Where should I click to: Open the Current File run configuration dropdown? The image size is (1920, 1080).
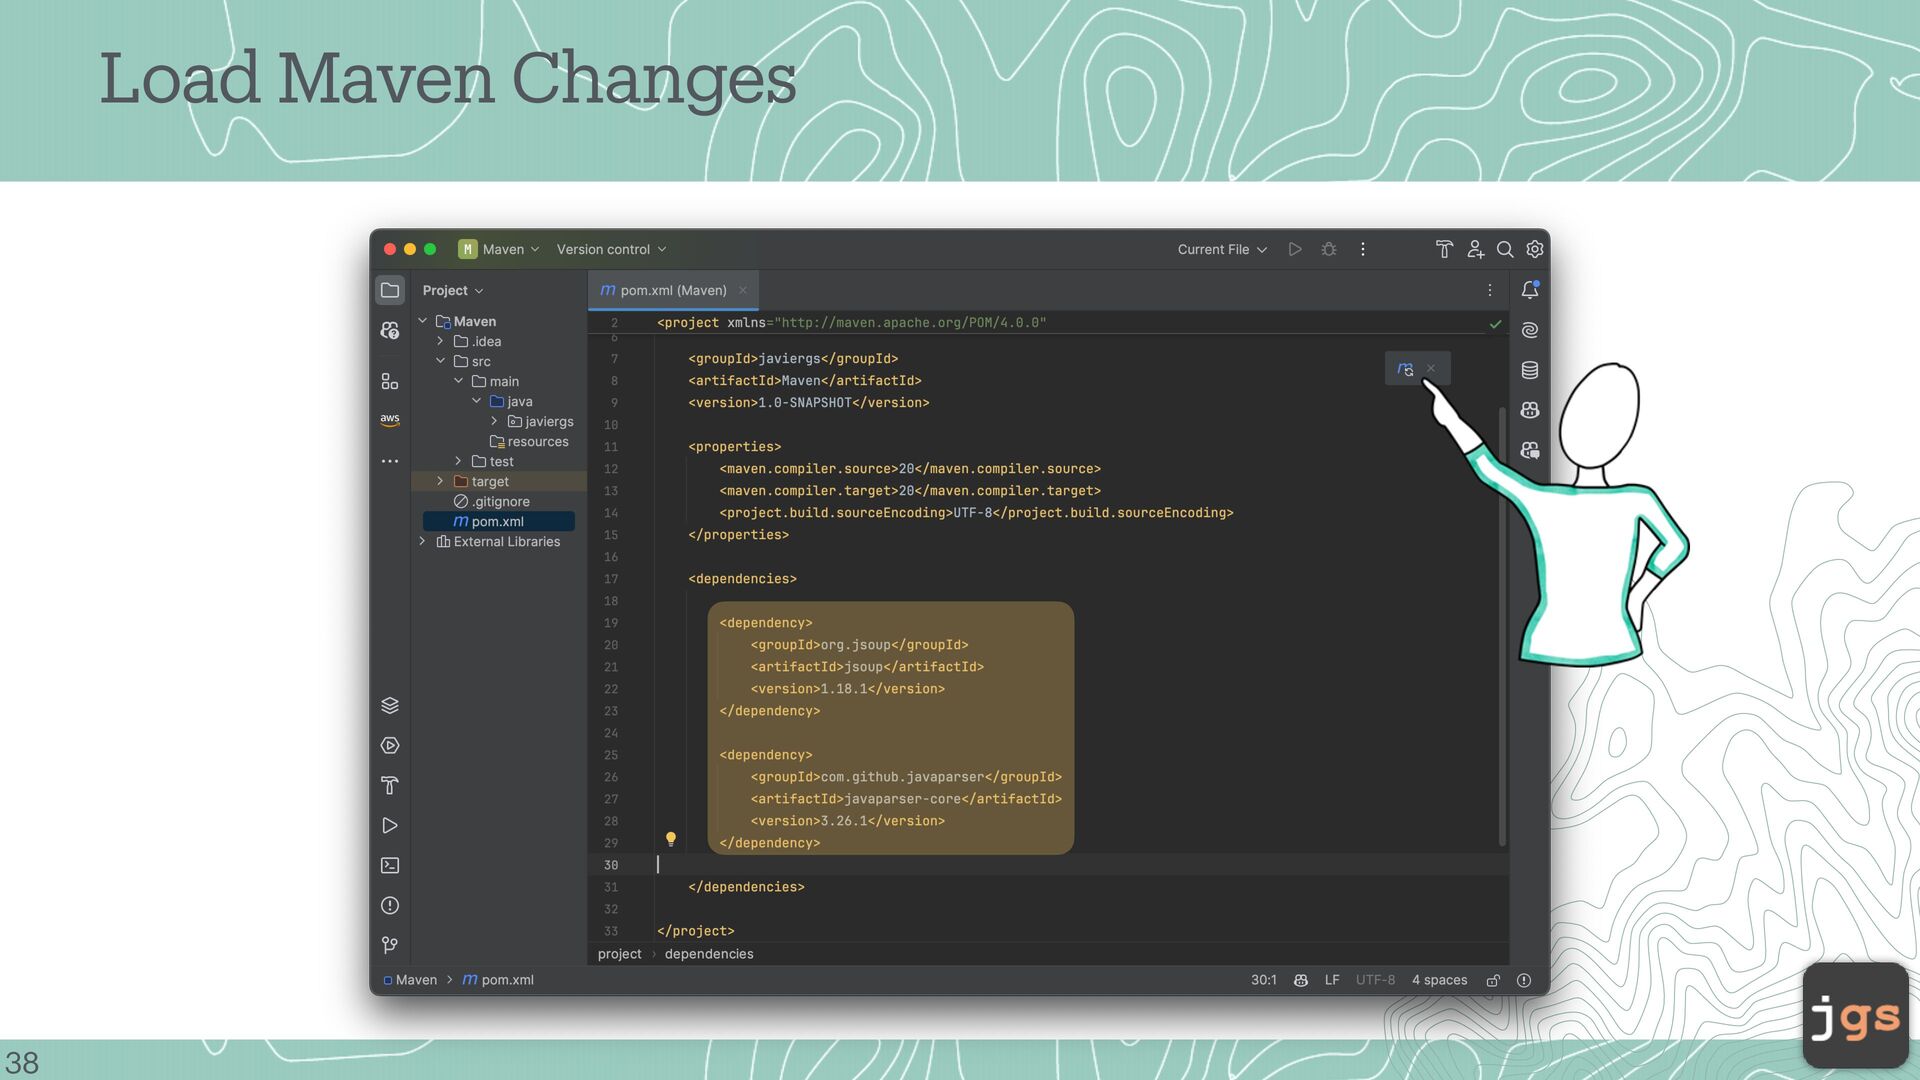coord(1222,249)
